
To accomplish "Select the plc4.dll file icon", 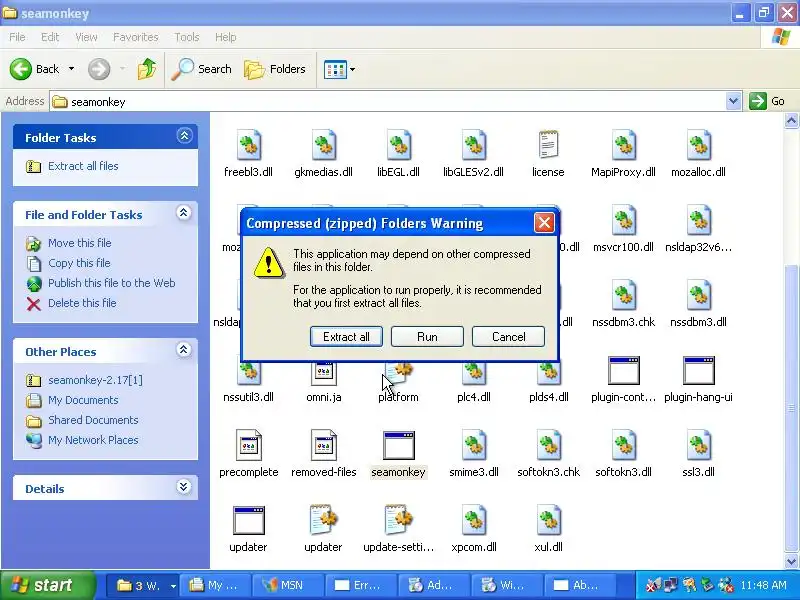I will click(x=473, y=373).
